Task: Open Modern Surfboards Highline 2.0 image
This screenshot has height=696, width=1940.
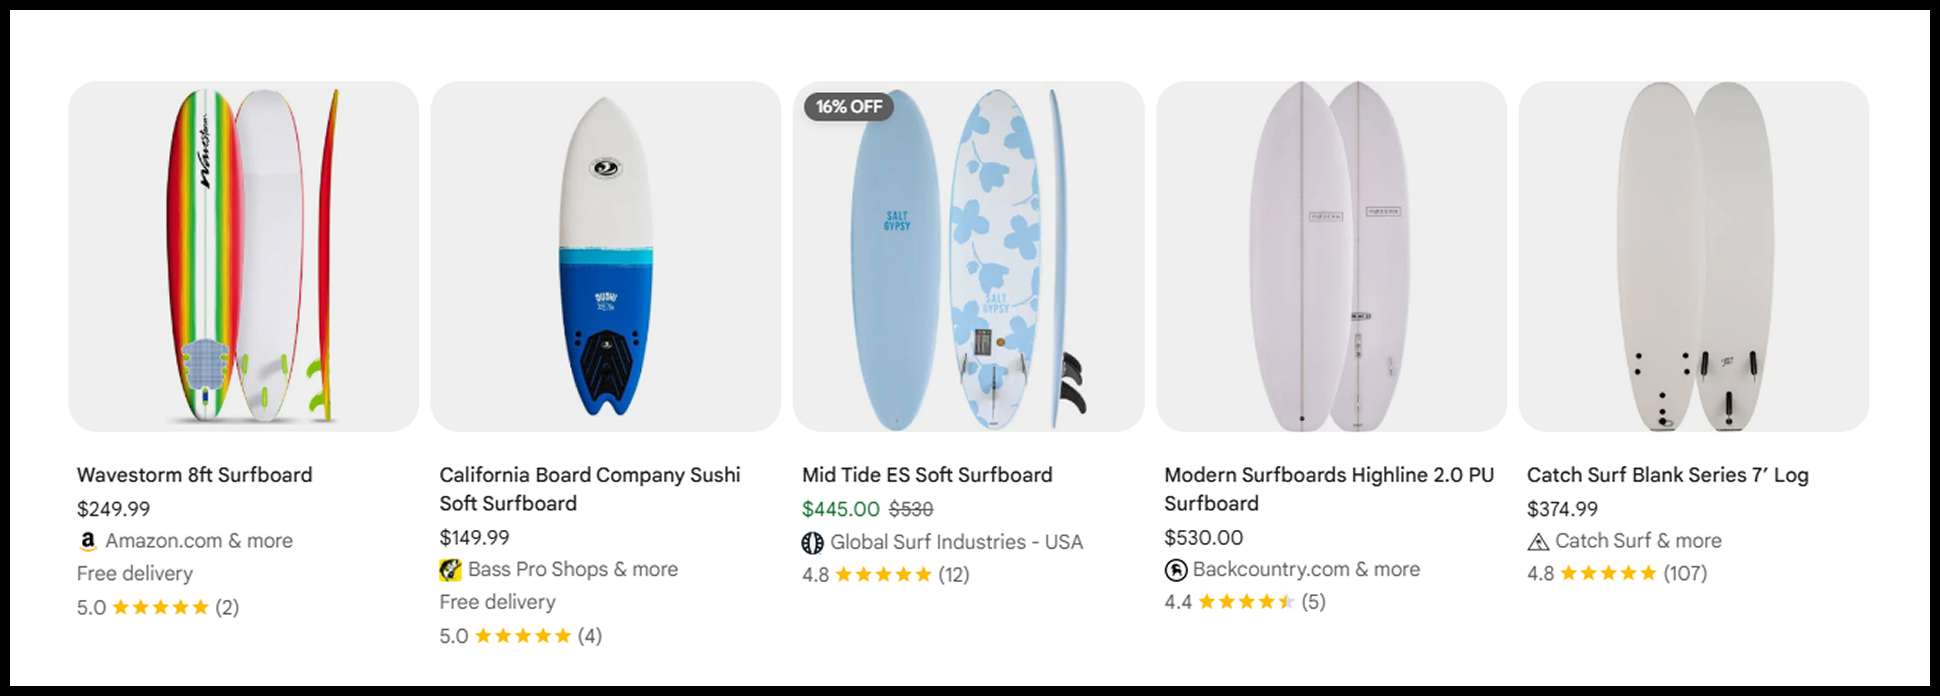Action: pos(1331,256)
